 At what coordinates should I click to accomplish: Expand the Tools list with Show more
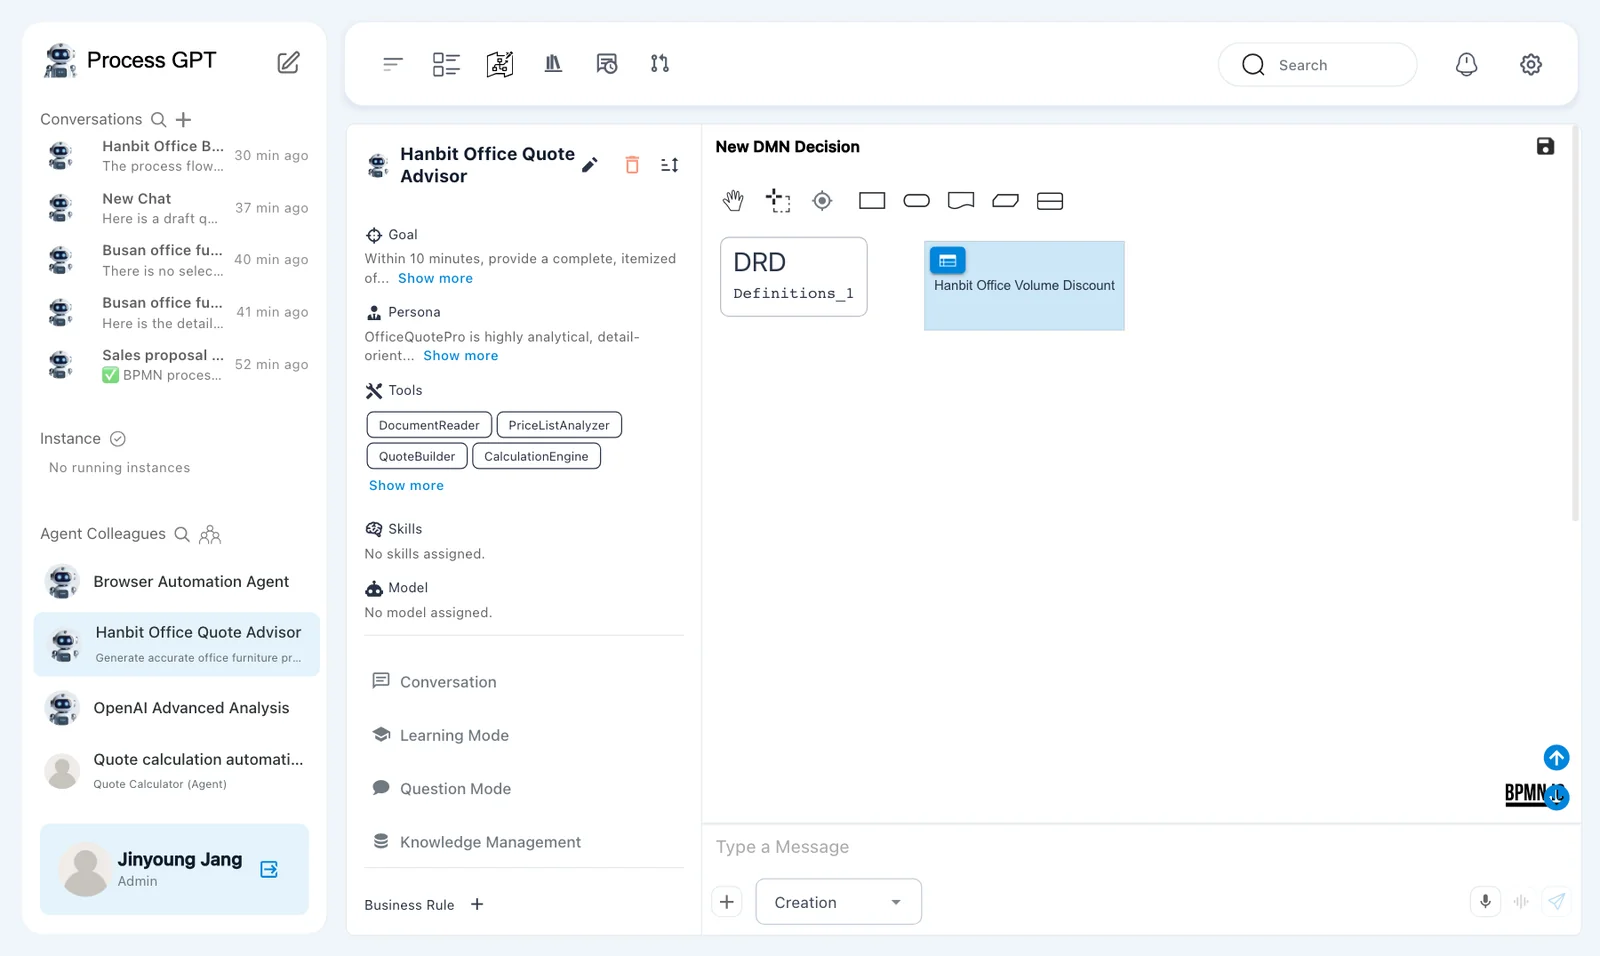[x=406, y=485]
